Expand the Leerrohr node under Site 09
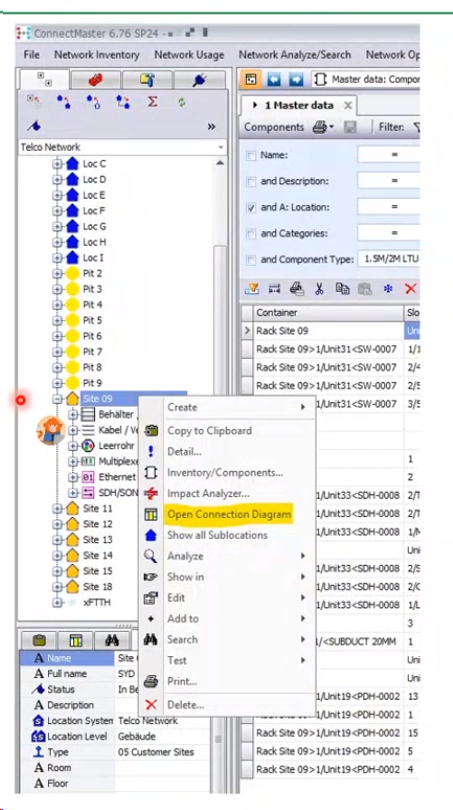Screen dimensions: 453x810 pos(73,446)
